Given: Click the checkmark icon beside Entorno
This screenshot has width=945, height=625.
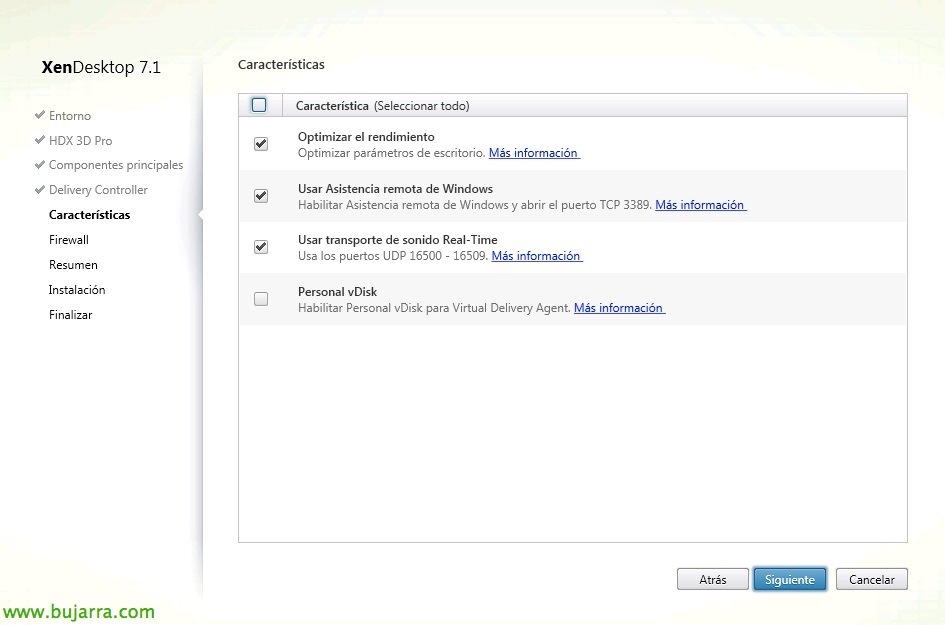Looking at the screenshot, I should pos(40,115).
